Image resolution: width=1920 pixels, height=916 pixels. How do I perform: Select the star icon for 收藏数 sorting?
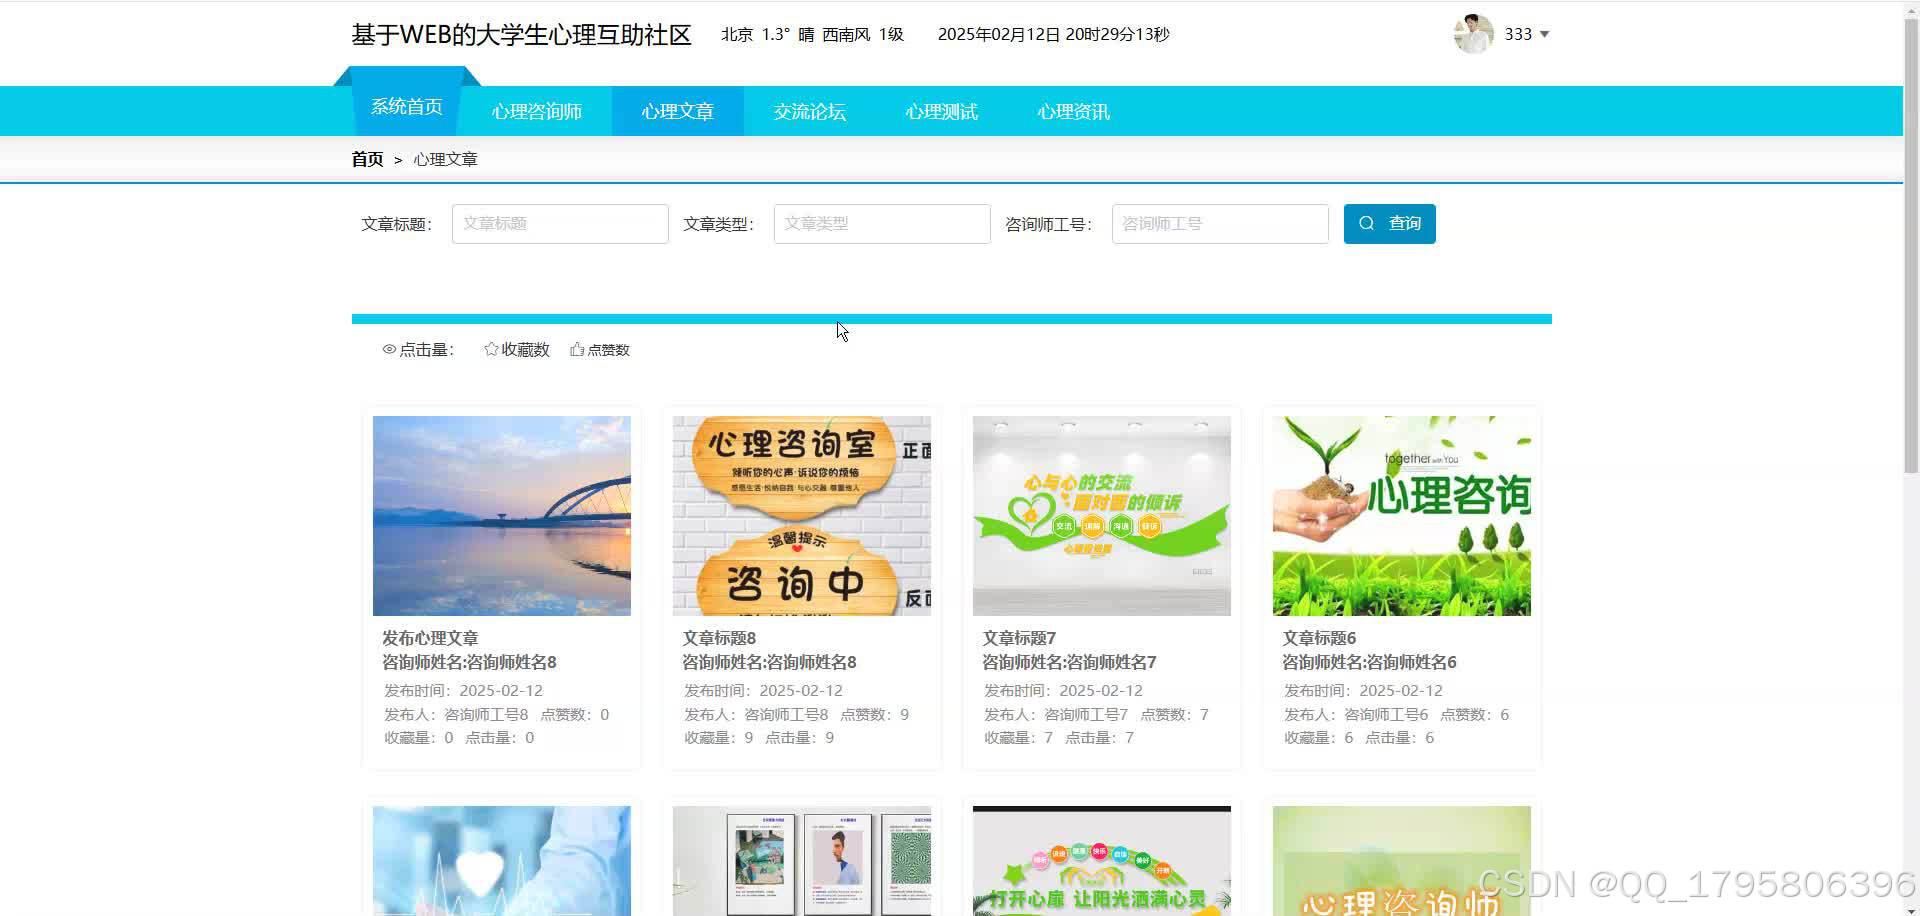[490, 348]
